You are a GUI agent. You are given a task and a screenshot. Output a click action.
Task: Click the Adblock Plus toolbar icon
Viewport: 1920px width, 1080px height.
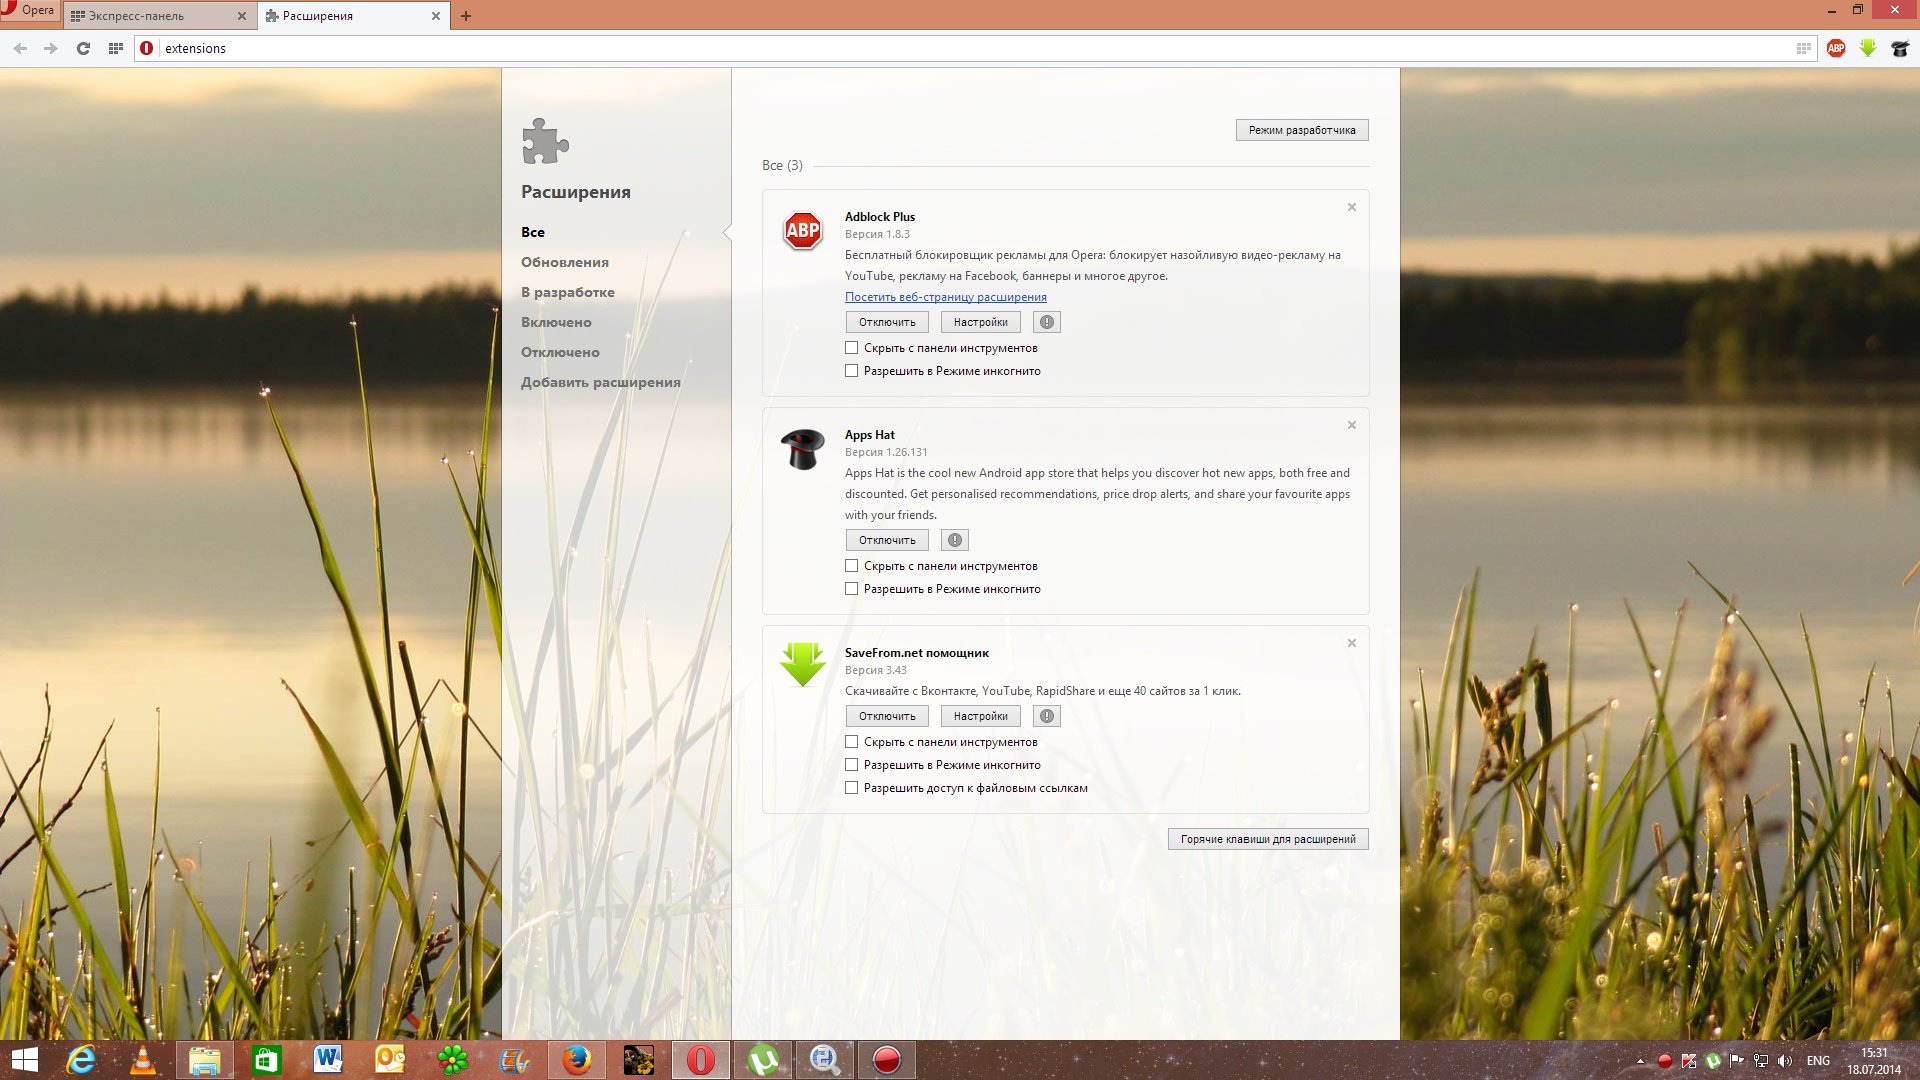(x=1836, y=48)
